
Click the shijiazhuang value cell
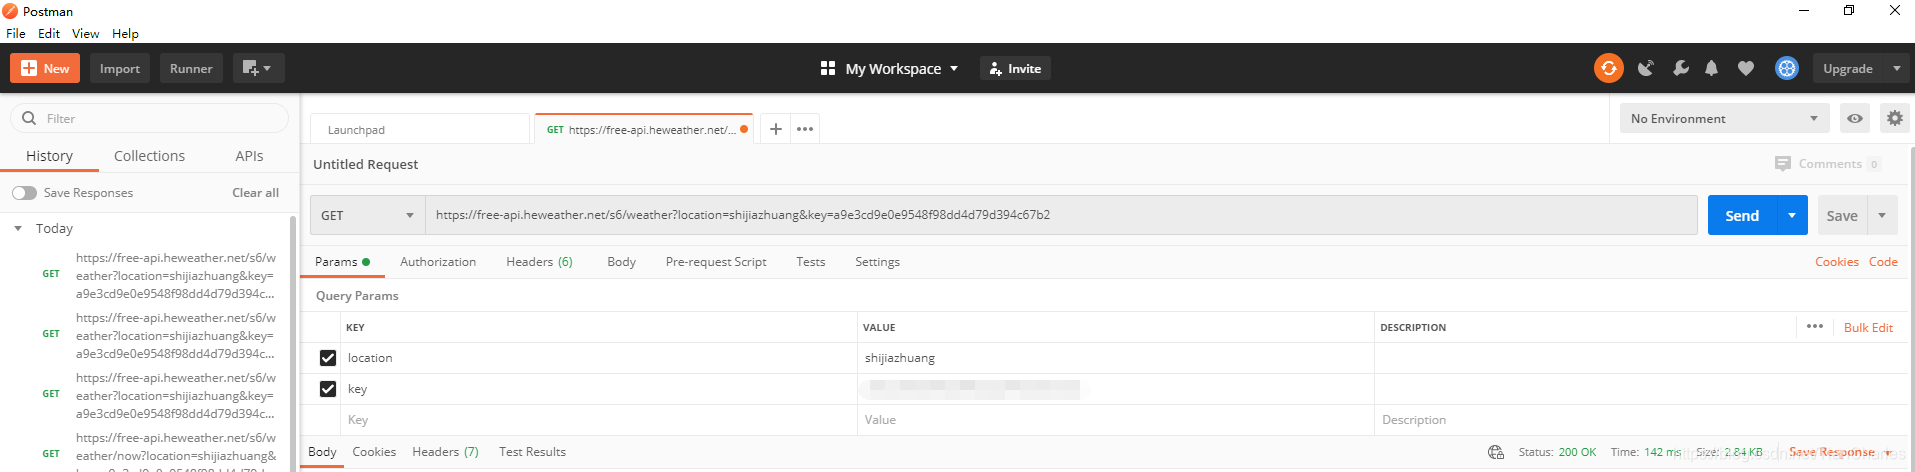point(1115,358)
